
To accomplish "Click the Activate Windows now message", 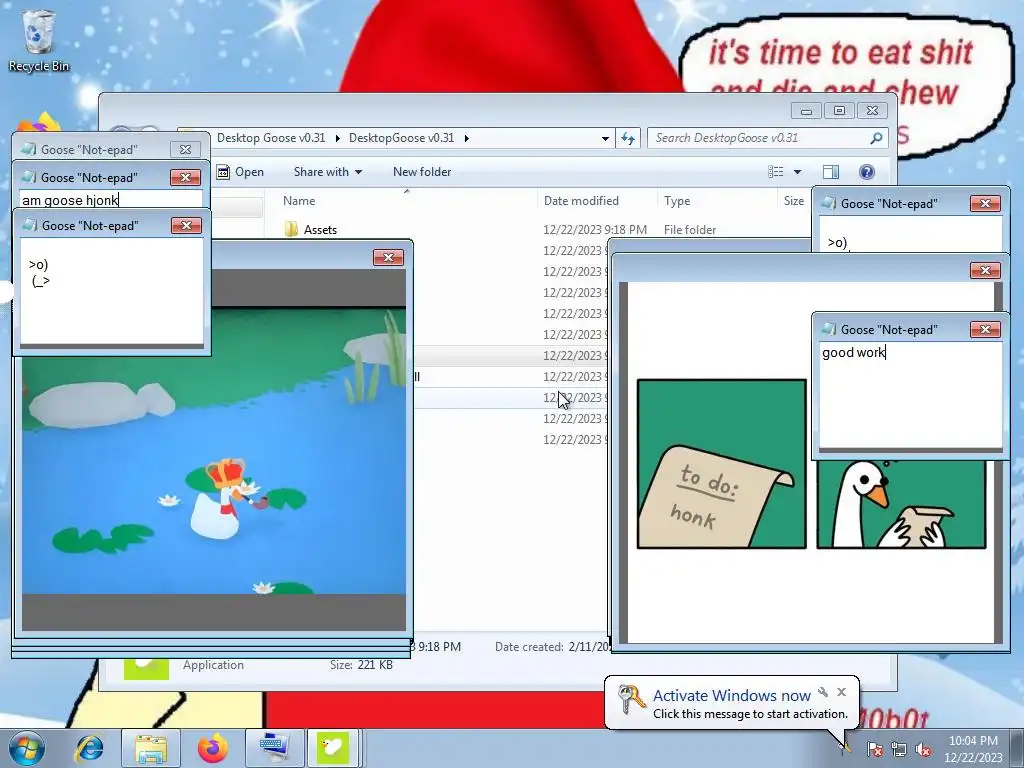I will pyautogui.click(x=732, y=696).
